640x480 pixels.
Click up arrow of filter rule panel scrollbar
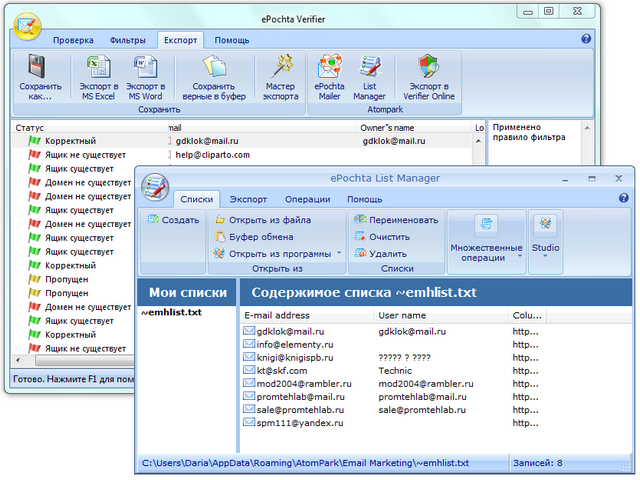click(587, 128)
